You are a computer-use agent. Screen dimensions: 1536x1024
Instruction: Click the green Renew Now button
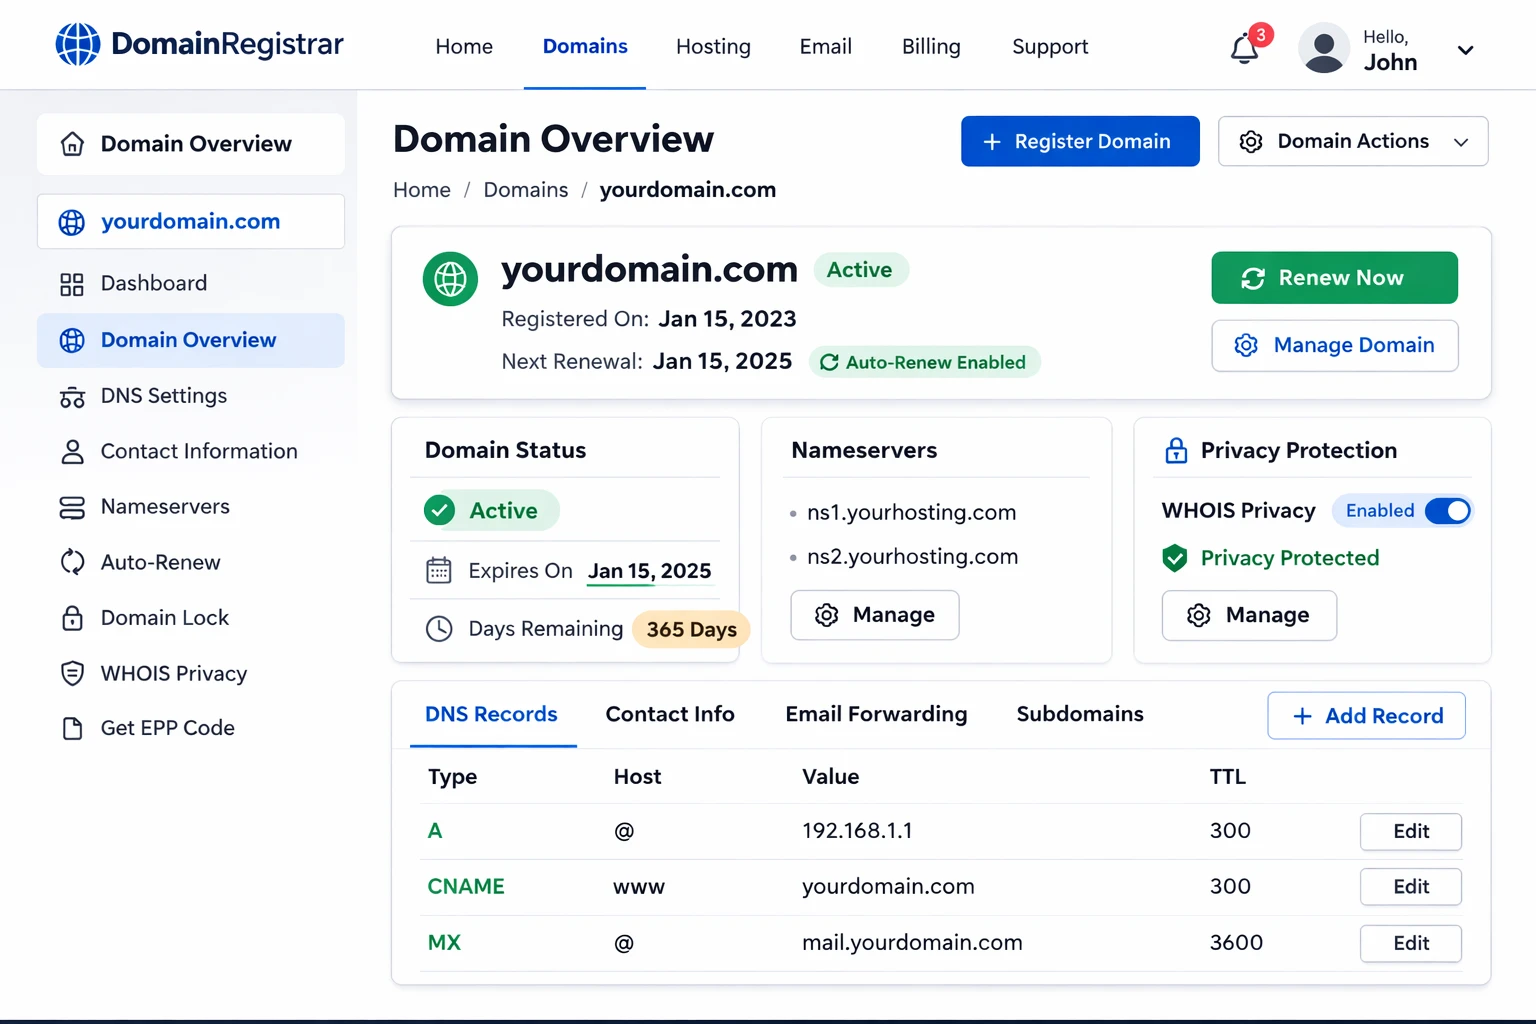pos(1334,278)
